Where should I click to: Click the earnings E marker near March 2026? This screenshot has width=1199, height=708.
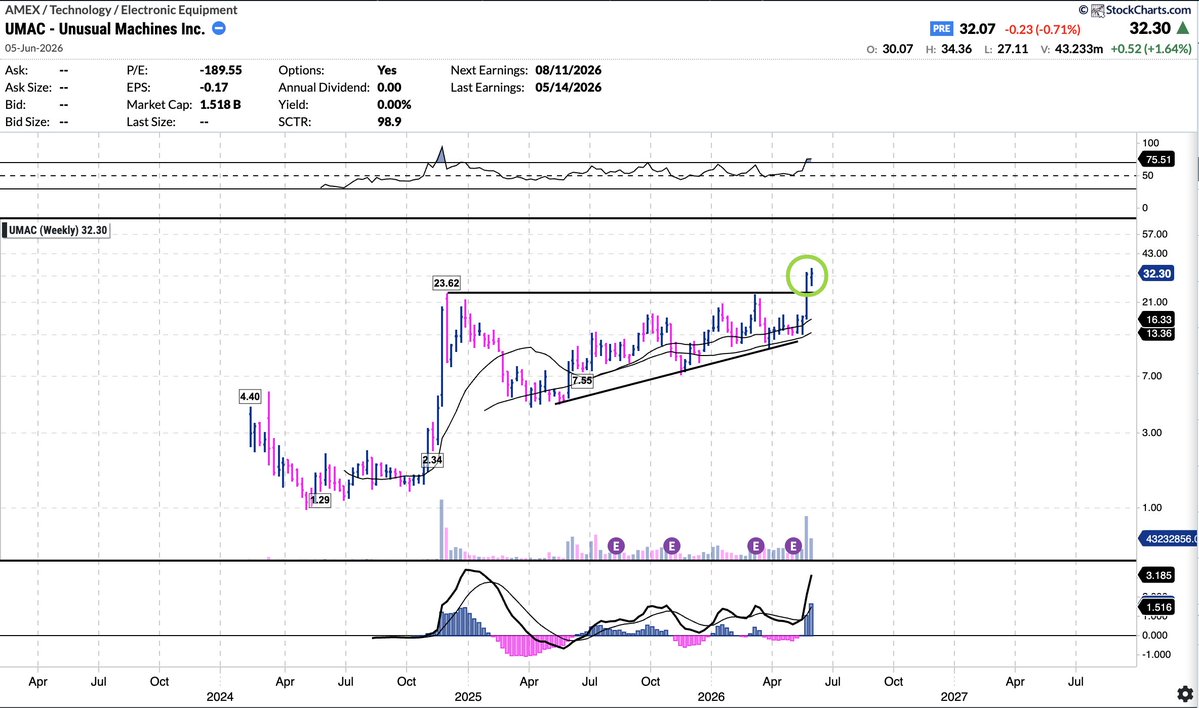point(755,546)
